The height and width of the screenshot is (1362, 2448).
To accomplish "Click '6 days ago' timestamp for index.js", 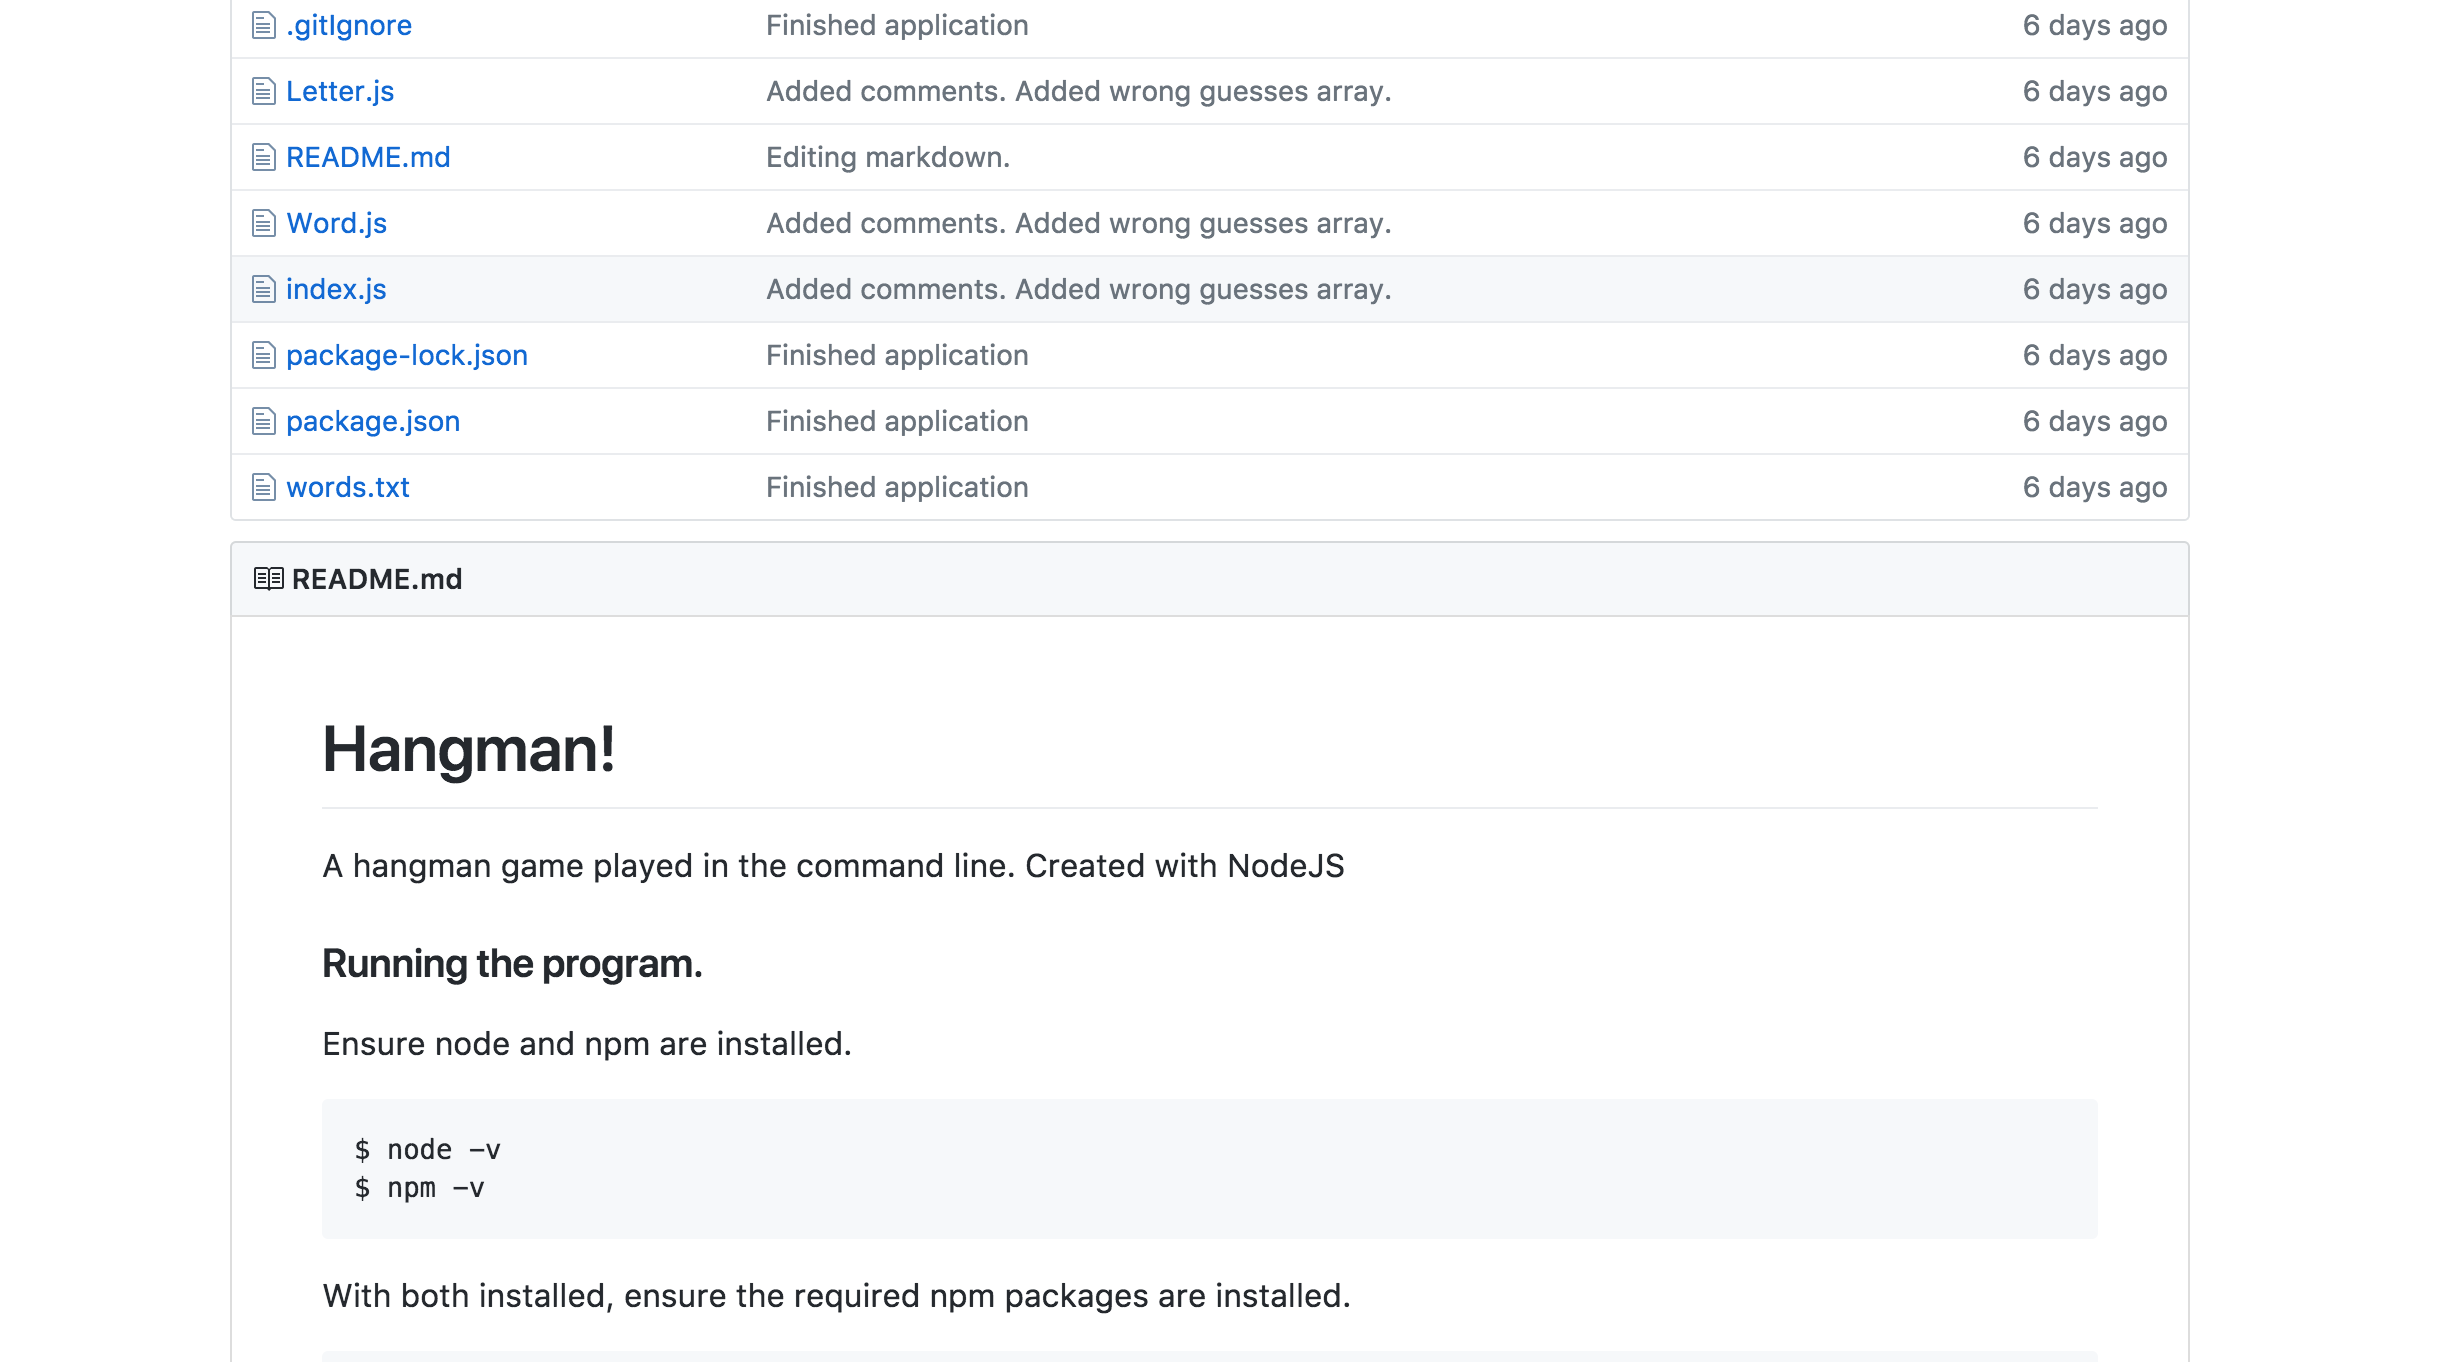I will [2095, 289].
